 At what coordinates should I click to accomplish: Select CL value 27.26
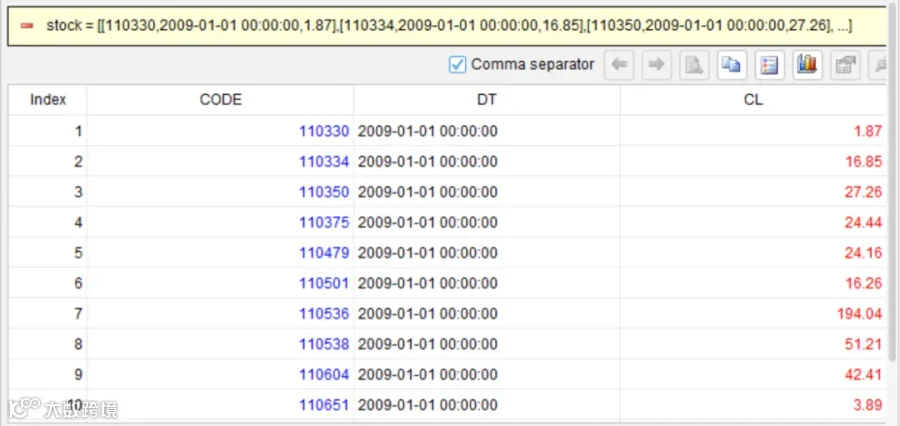click(x=863, y=192)
